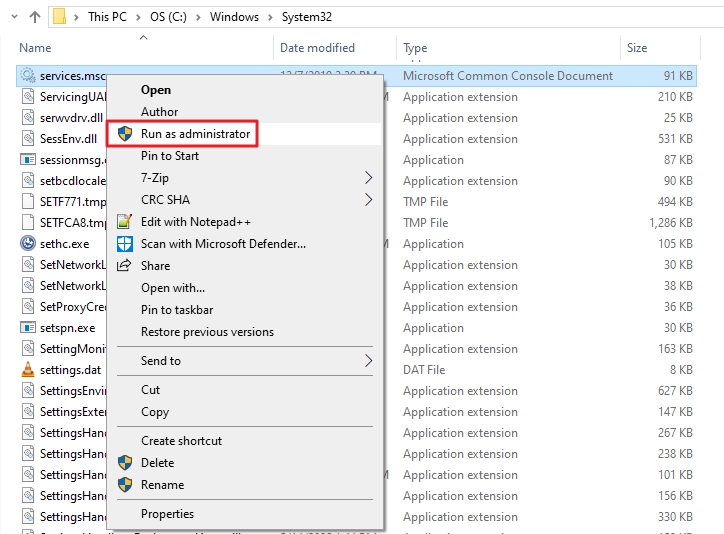Click the services.msc gear file icon
Screen dimensions: 724x534
click(x=28, y=75)
